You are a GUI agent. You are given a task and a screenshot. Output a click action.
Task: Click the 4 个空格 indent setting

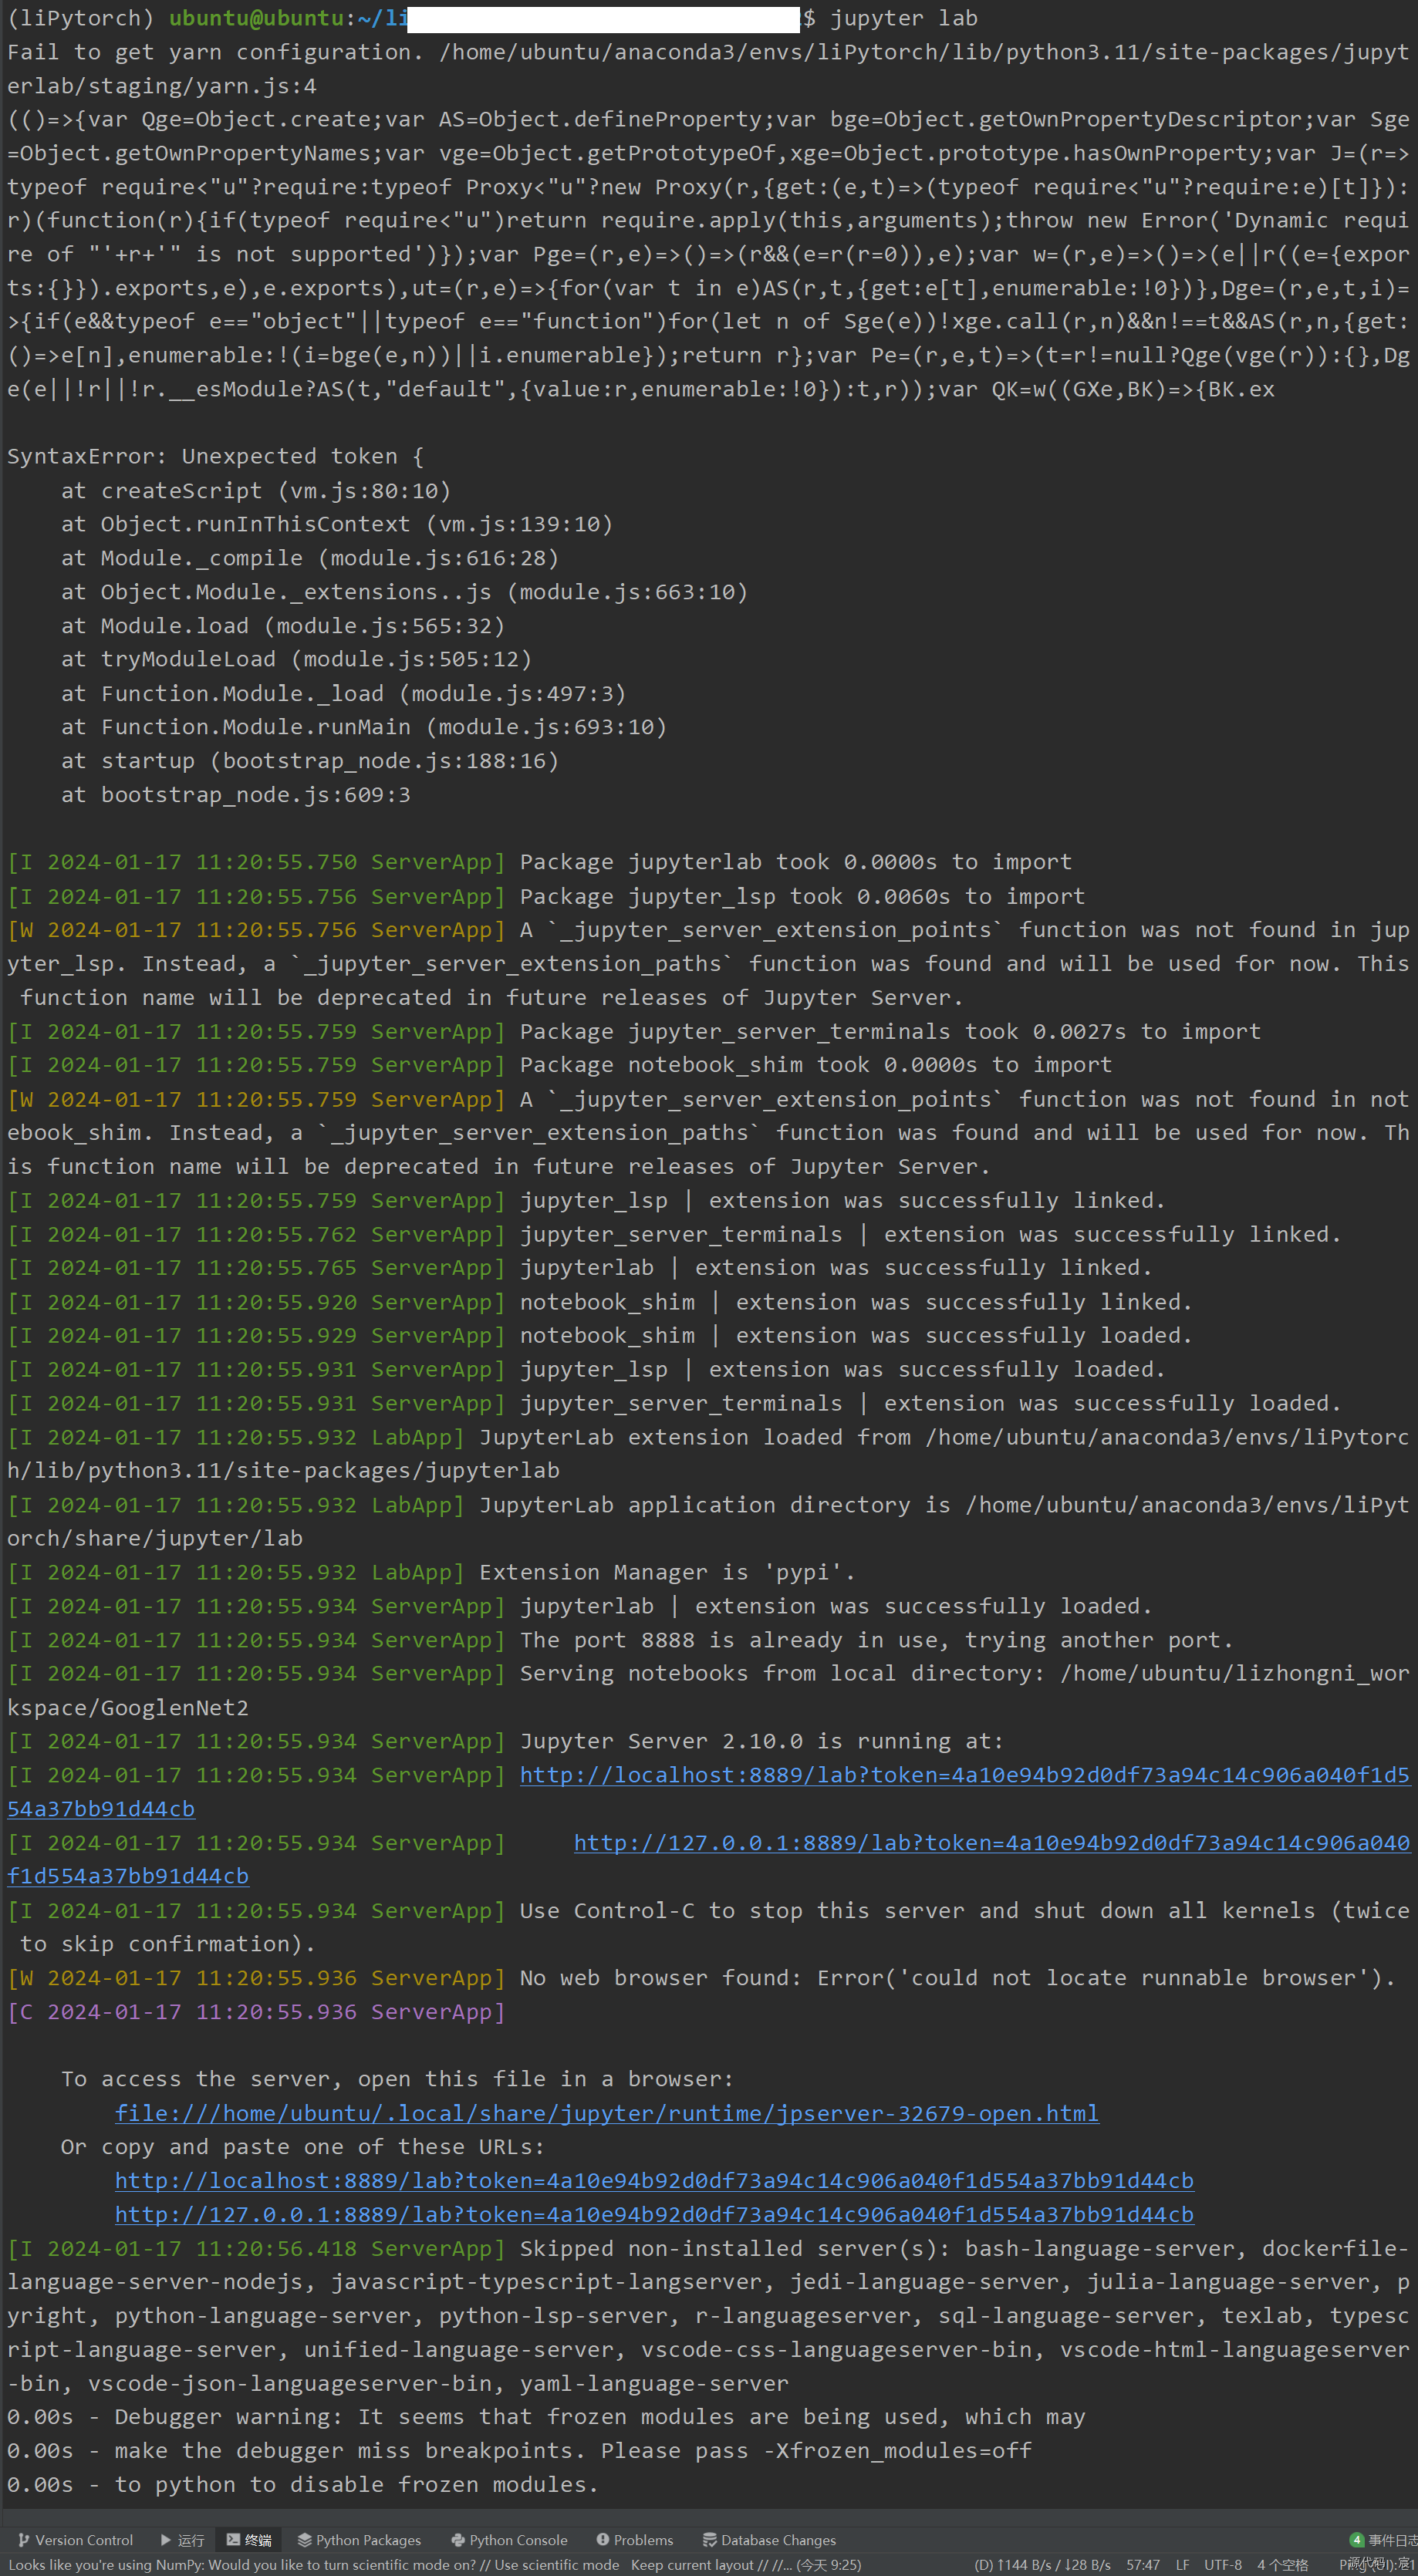1283,2565
